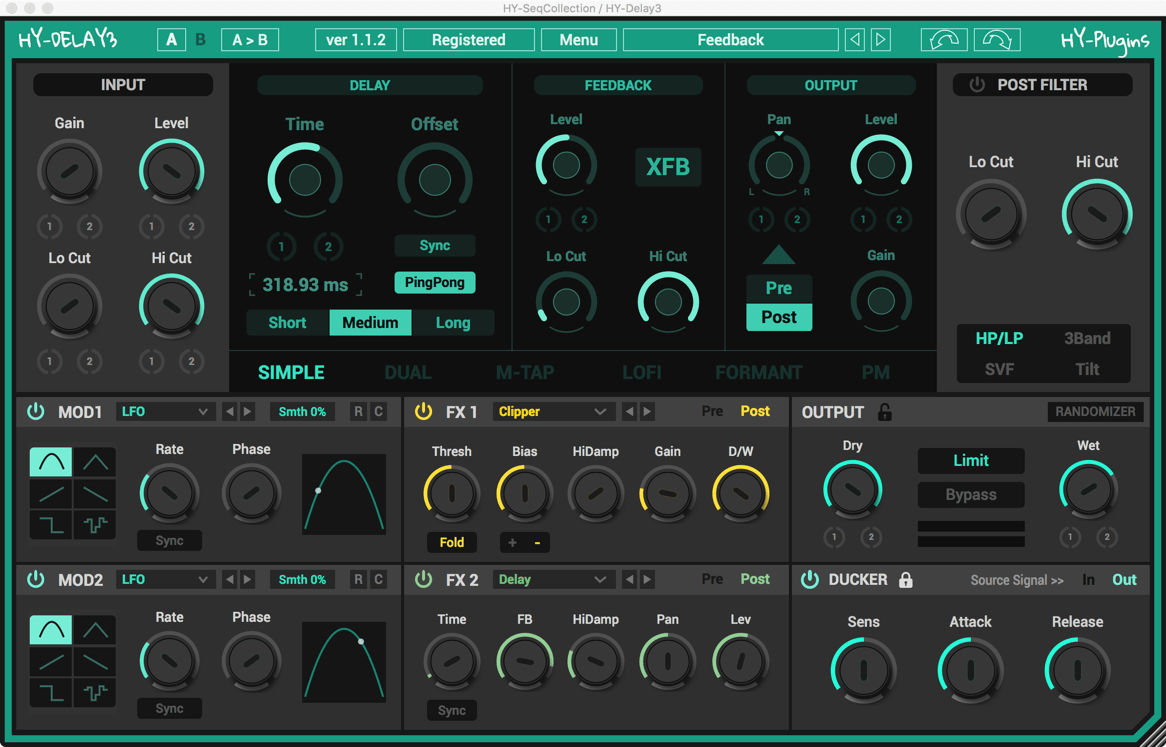Choose the ramp up waveform in MOD1
Image resolution: width=1166 pixels, height=747 pixels.
click(x=52, y=493)
